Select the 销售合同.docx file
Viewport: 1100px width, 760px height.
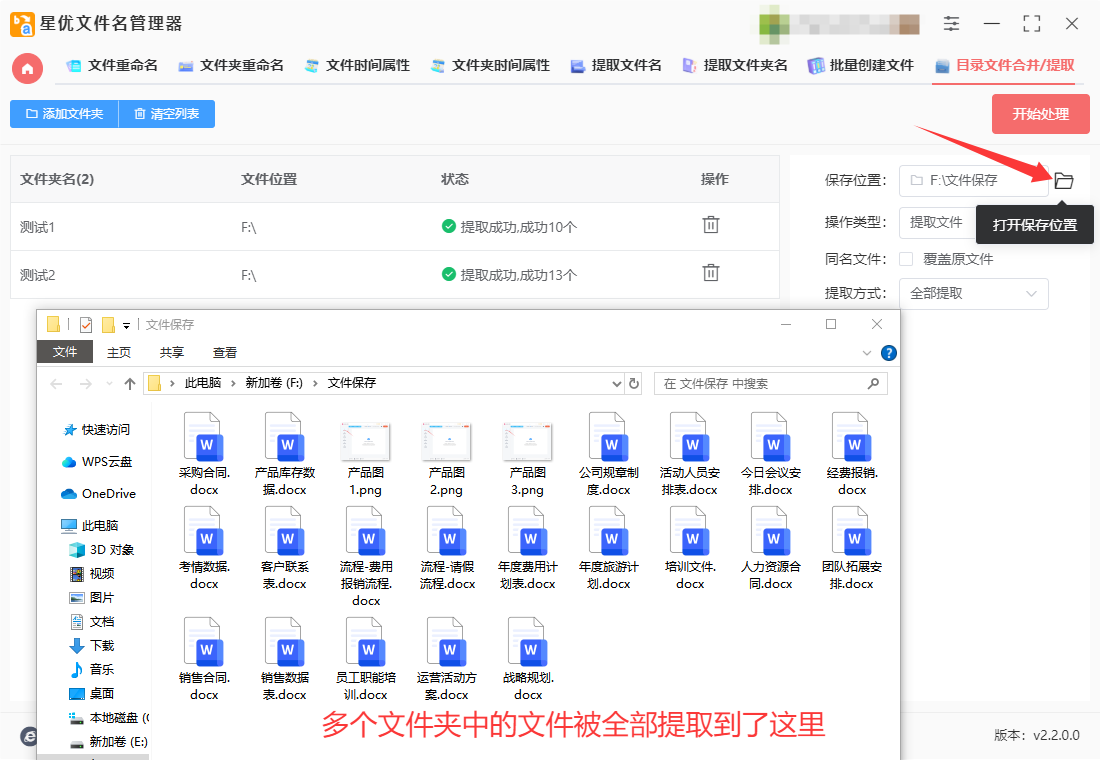[x=204, y=659]
